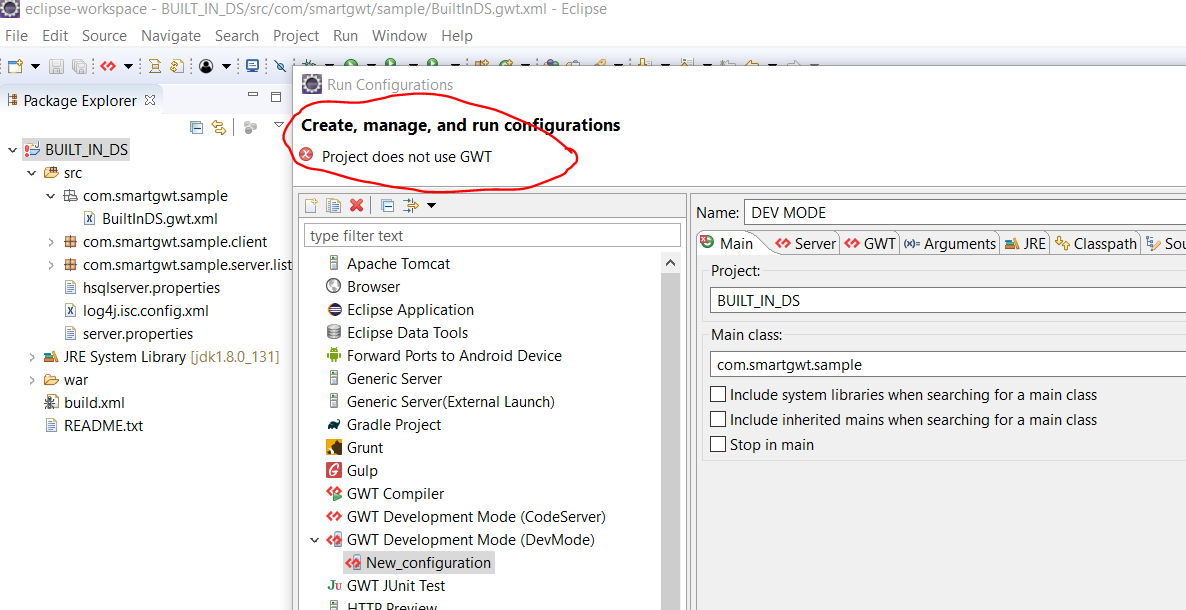
Task: Click the Name field containing DEV MODE
Action: [965, 213]
